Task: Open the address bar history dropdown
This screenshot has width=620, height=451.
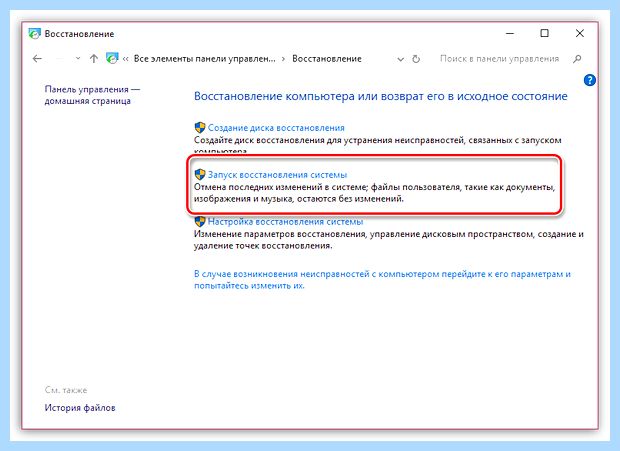Action: coord(401,59)
